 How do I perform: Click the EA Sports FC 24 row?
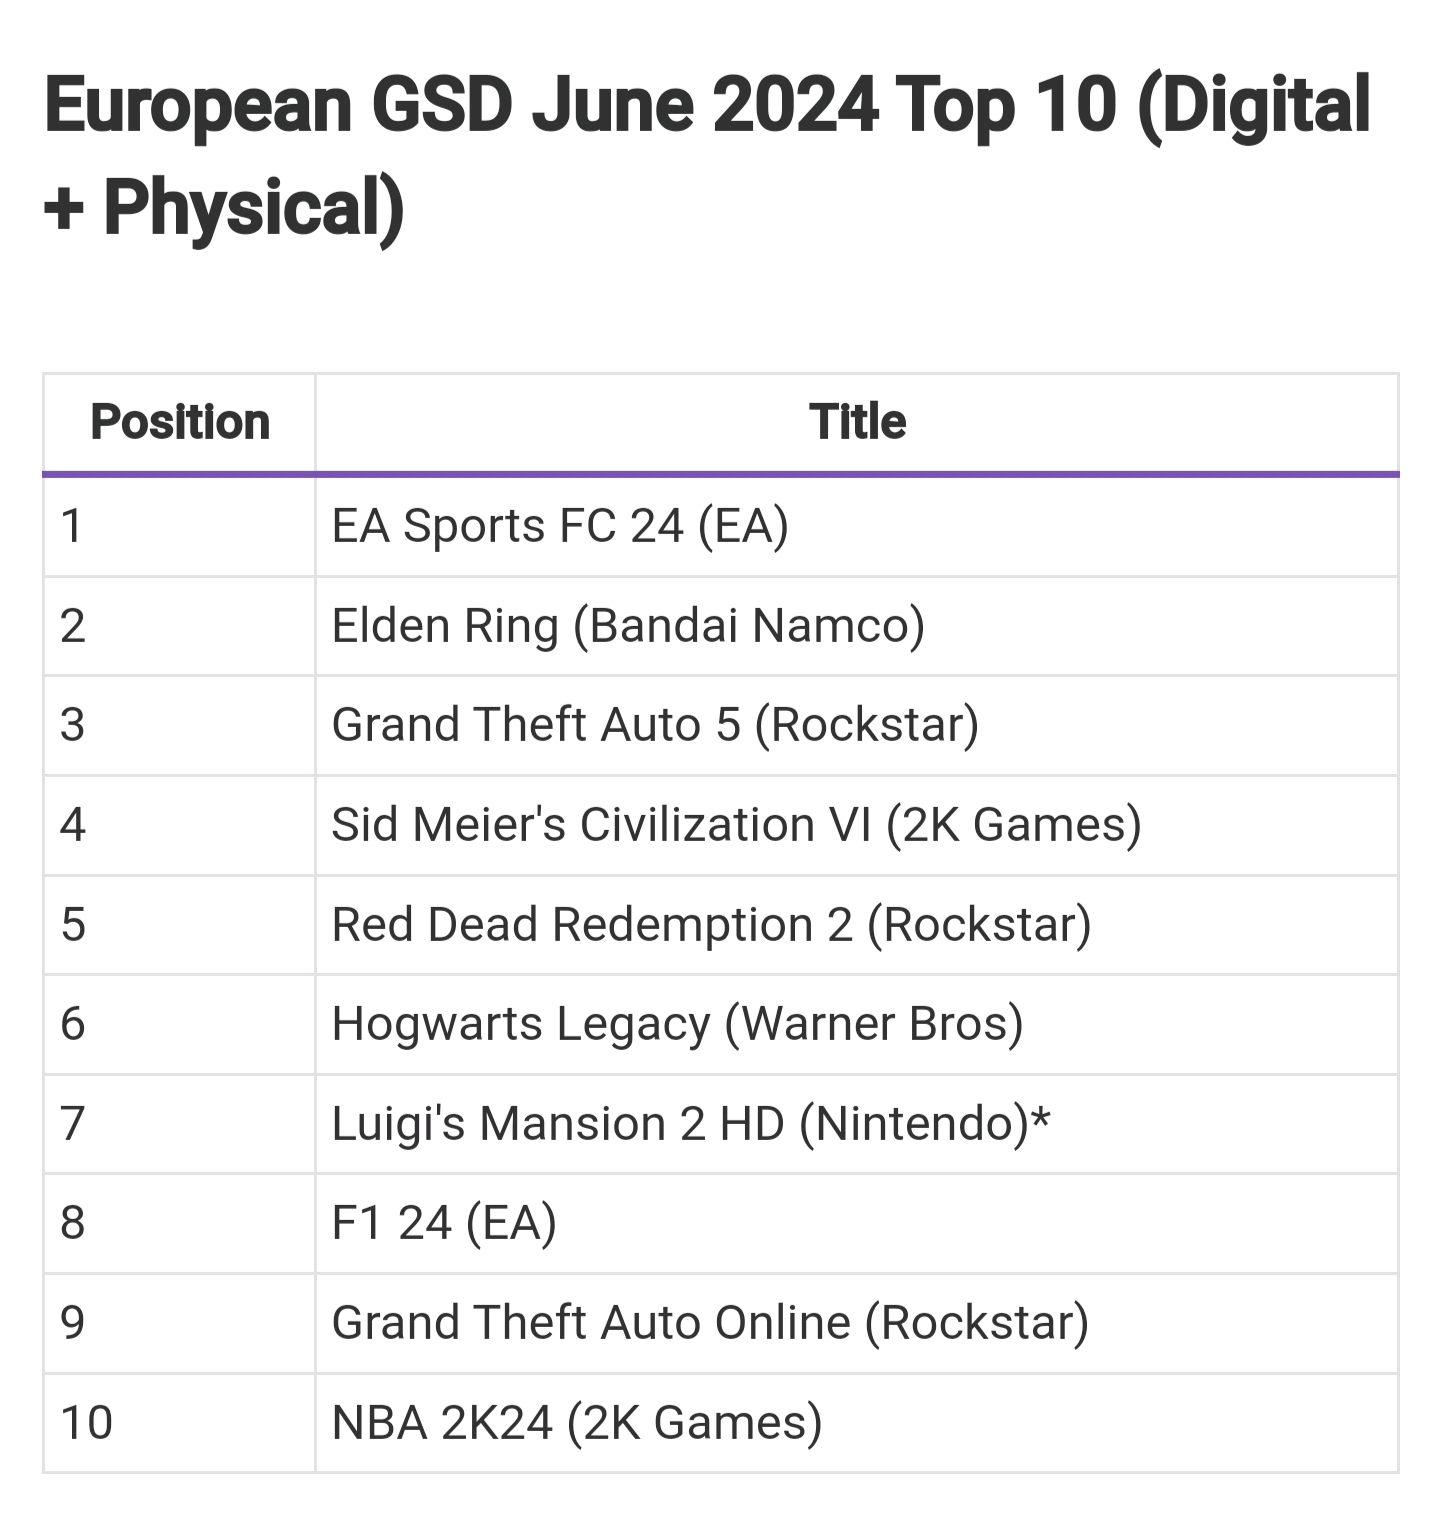click(x=560, y=526)
